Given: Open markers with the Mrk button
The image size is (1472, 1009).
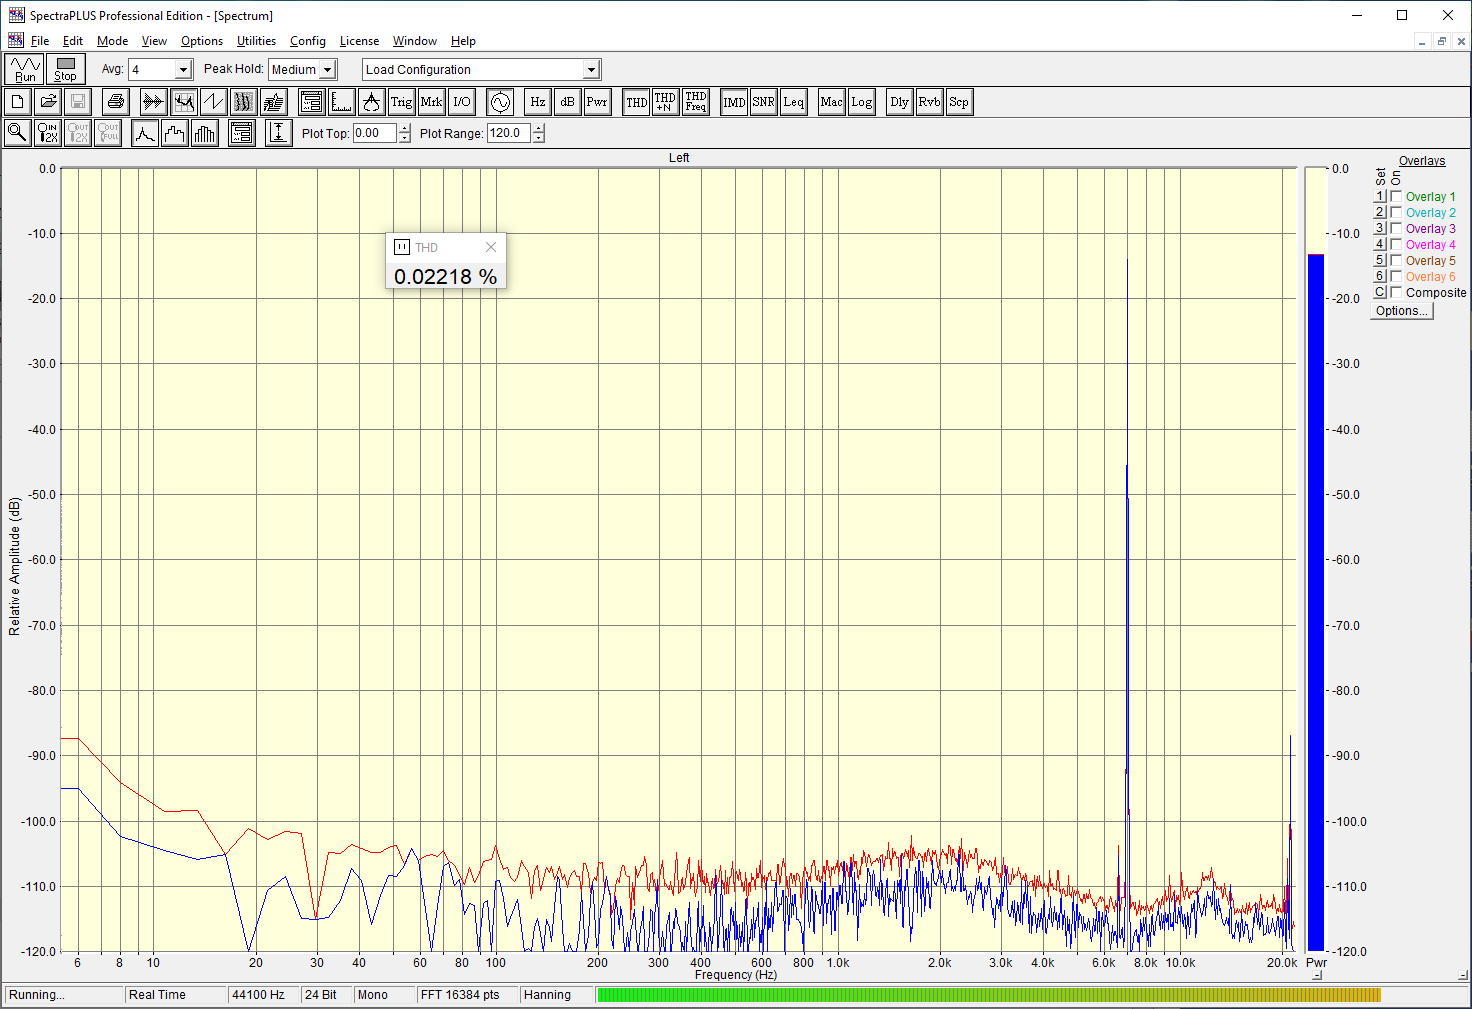Looking at the screenshot, I should (x=431, y=102).
